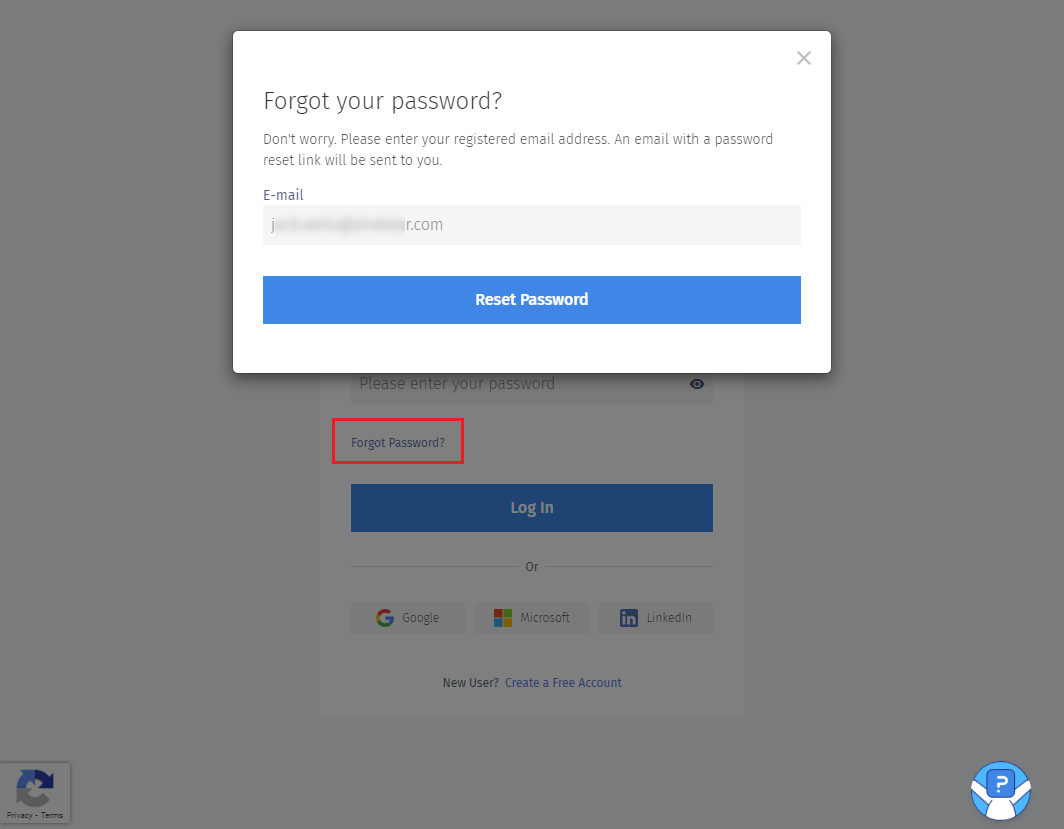Open the Forgot Password? link
The image size is (1064, 829).
pyautogui.click(x=398, y=442)
